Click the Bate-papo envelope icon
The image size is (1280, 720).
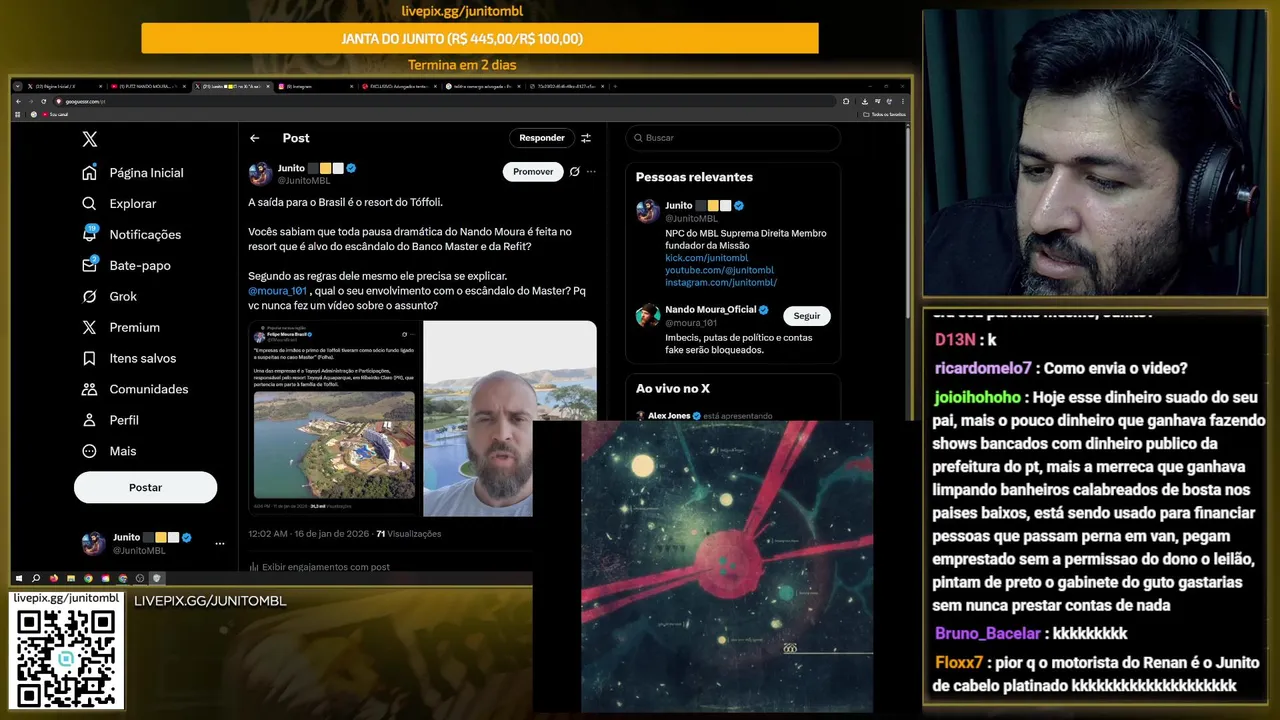90,266
